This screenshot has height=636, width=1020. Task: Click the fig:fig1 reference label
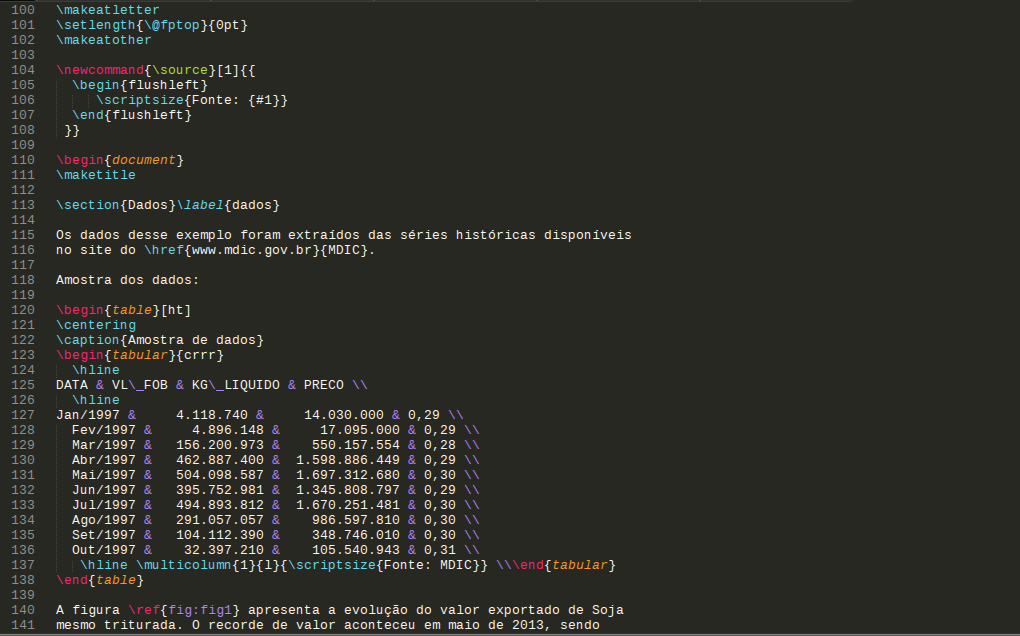pos(200,610)
